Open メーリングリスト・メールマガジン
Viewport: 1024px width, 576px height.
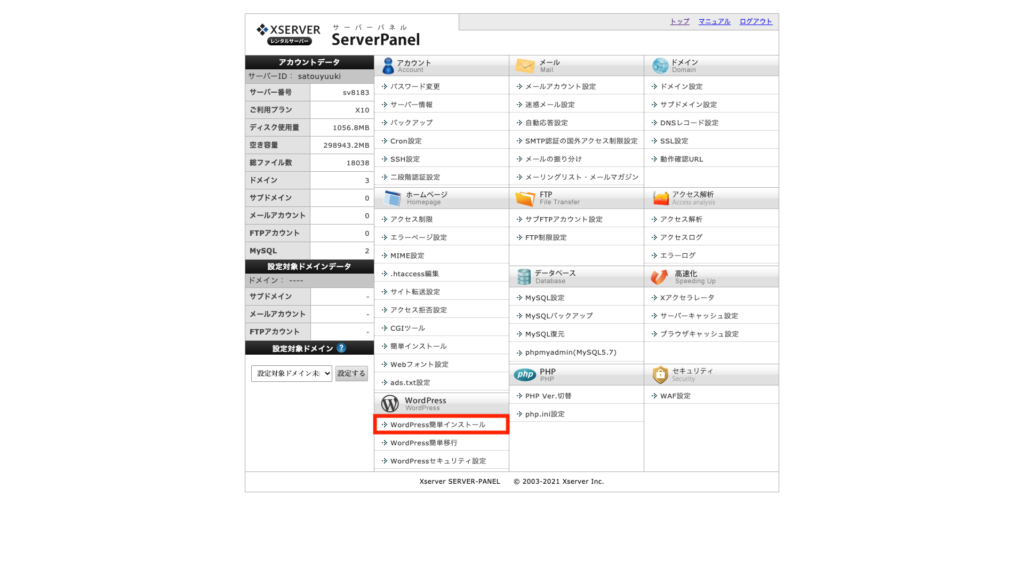[x=582, y=177]
